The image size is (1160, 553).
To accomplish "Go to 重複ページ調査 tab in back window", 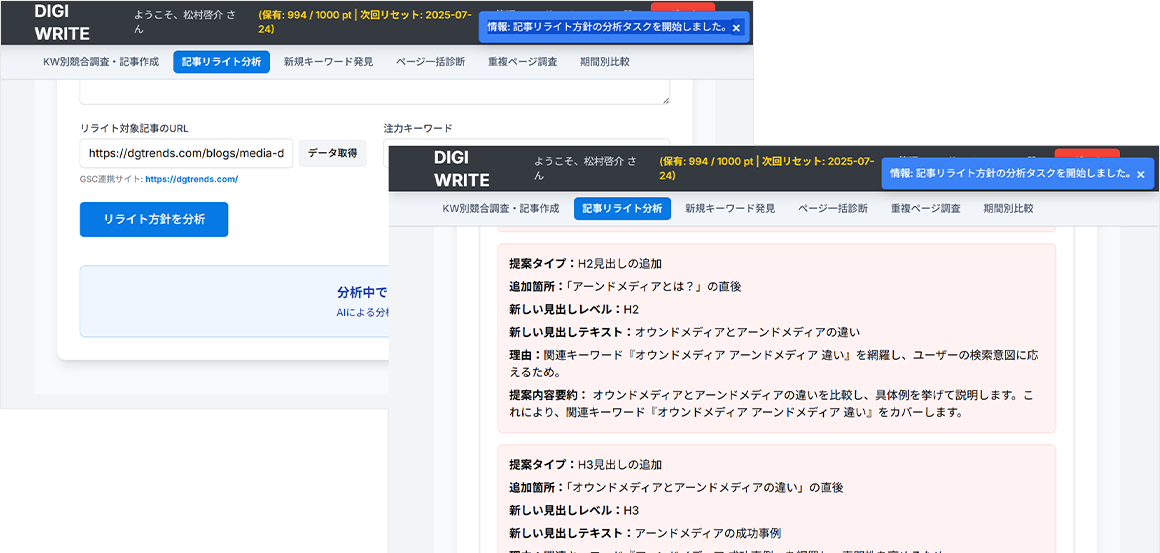I will pos(522,62).
